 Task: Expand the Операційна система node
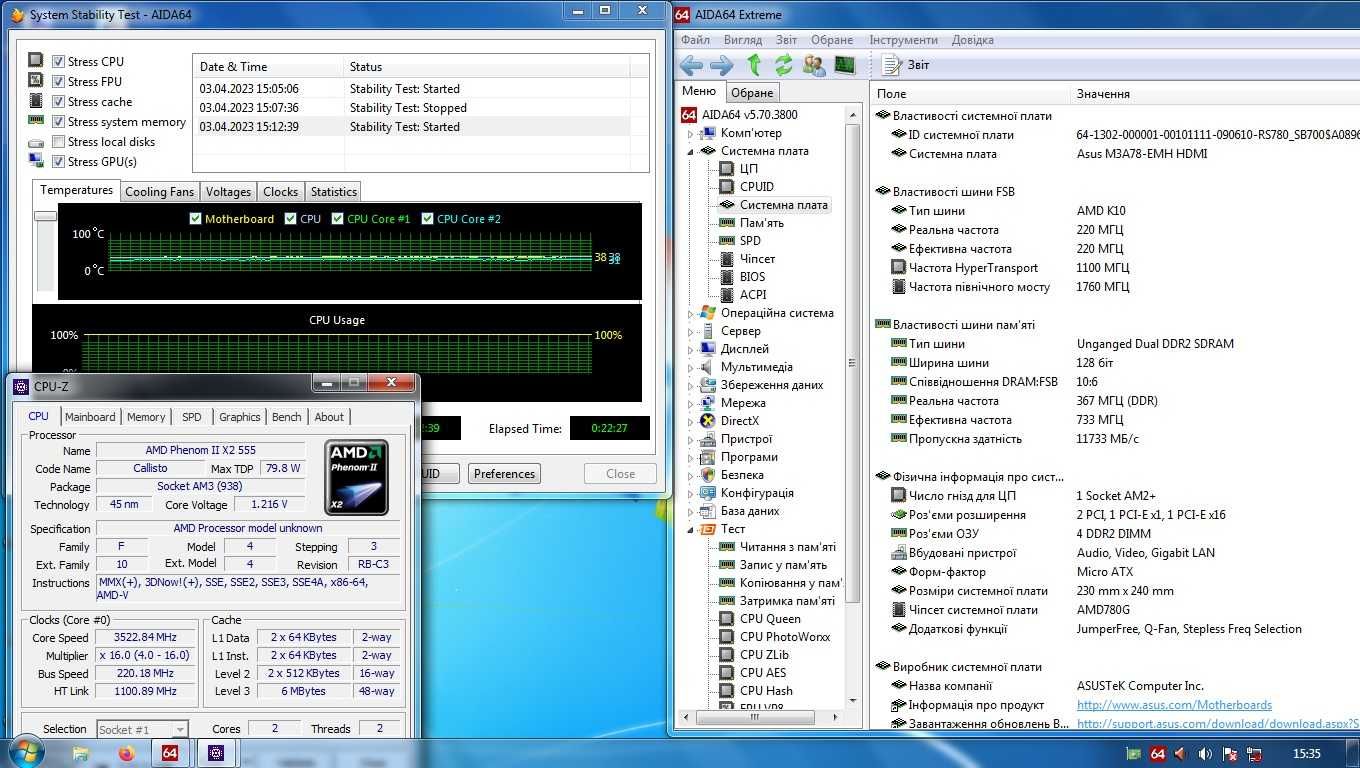click(690, 313)
